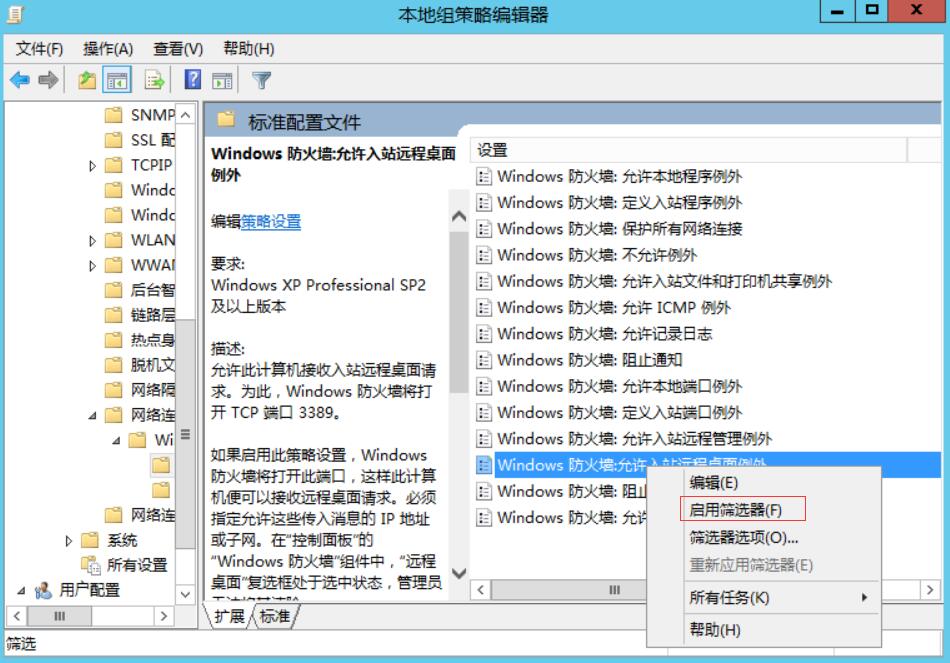The width and height of the screenshot is (950, 663).
Task: Switch to the 标准 tab
Action: (x=274, y=616)
